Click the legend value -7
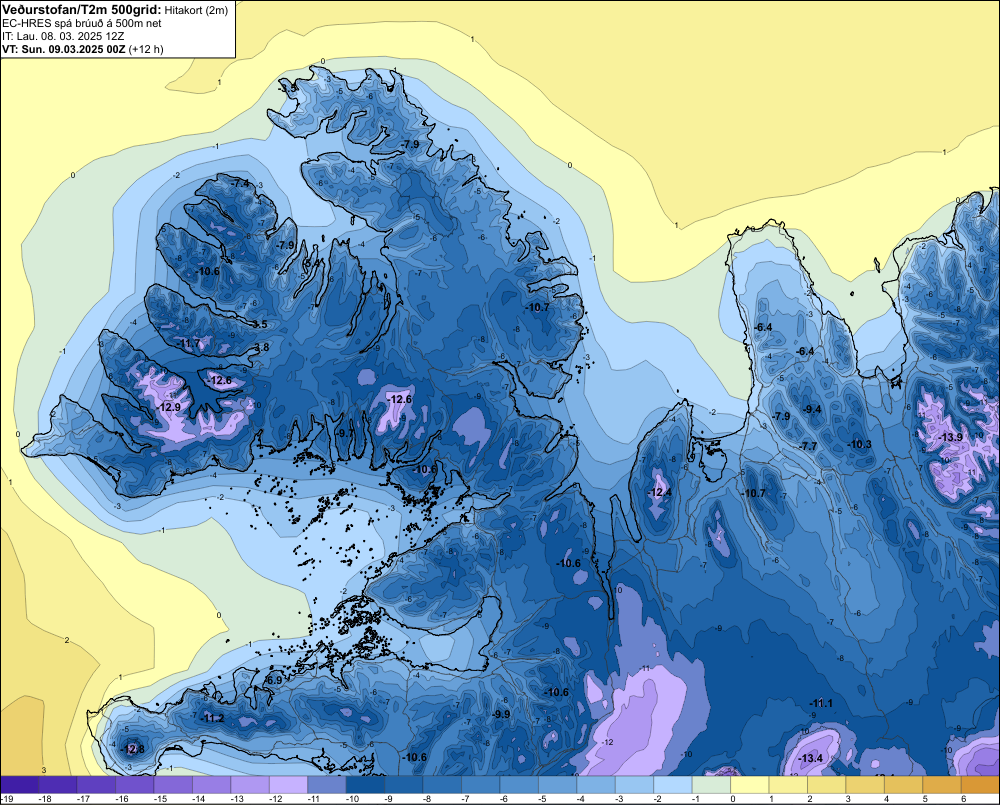The height and width of the screenshot is (805, 1000). (x=466, y=799)
